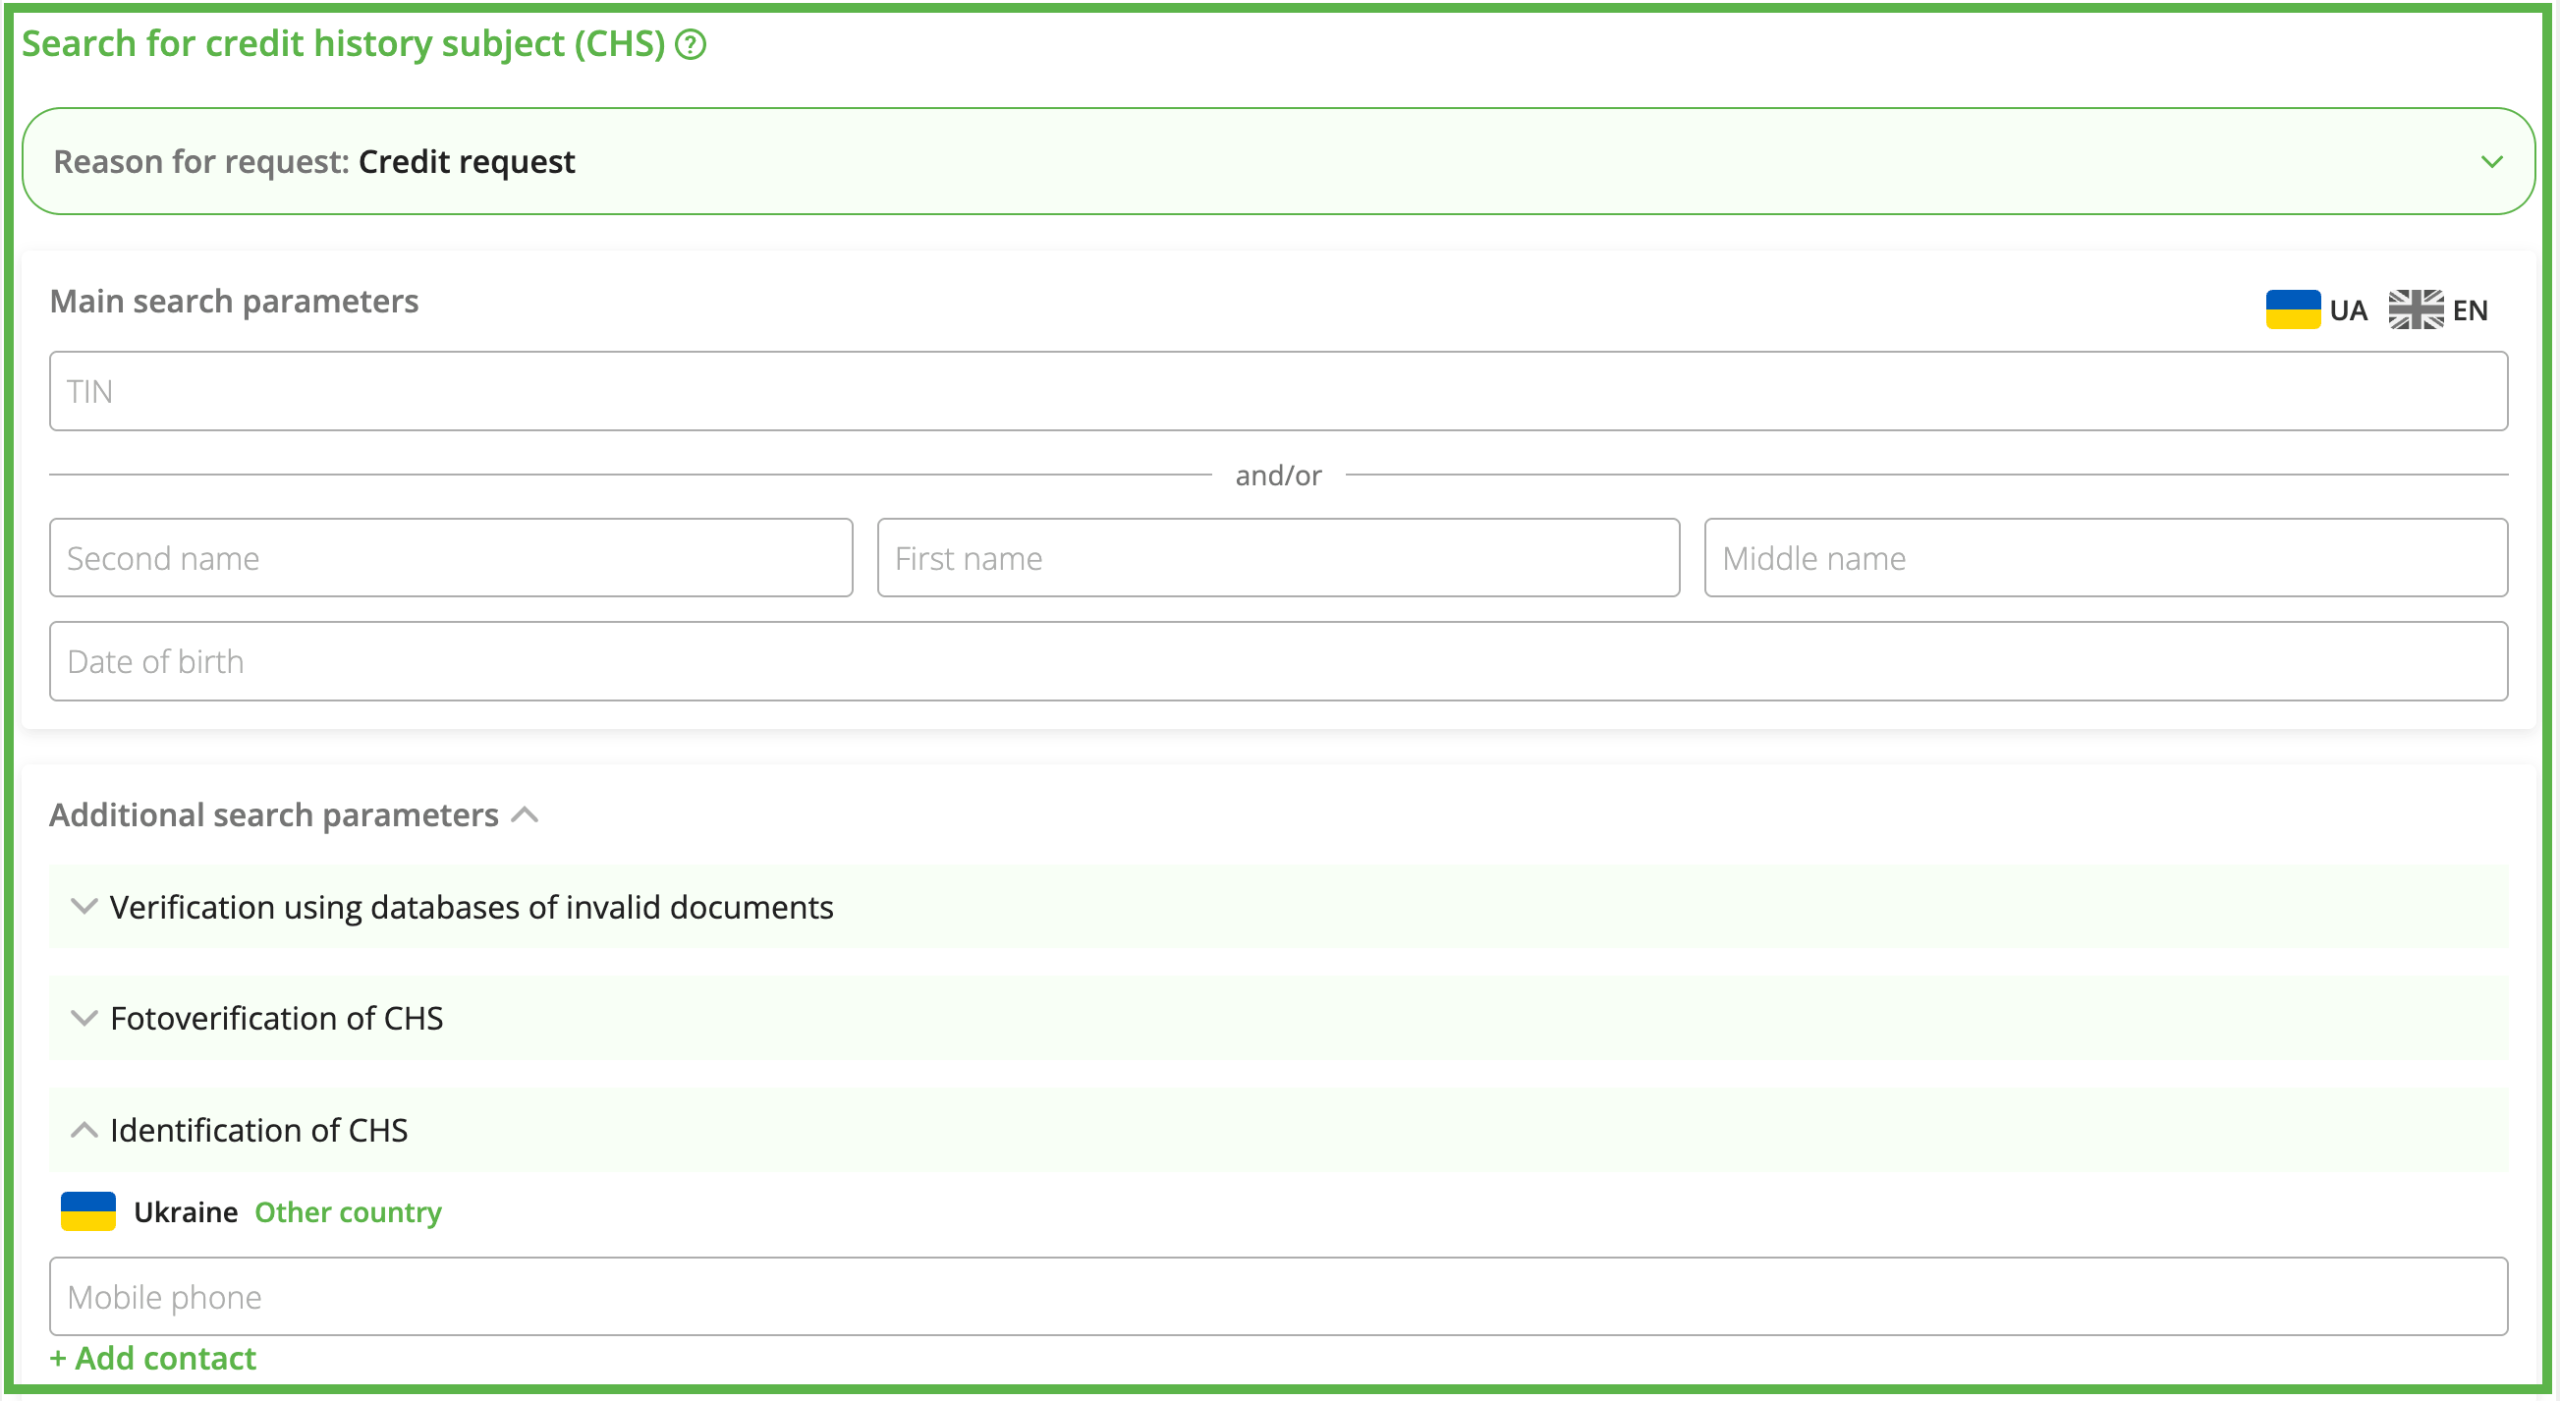Focus the TIN input field

coord(1278,391)
